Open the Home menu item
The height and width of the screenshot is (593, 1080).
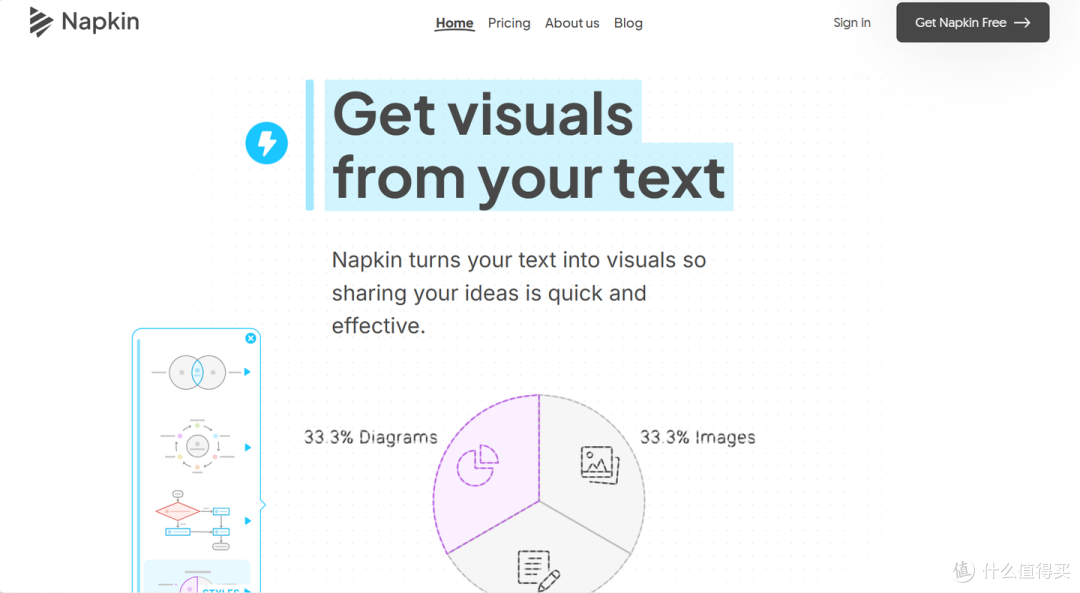point(455,23)
